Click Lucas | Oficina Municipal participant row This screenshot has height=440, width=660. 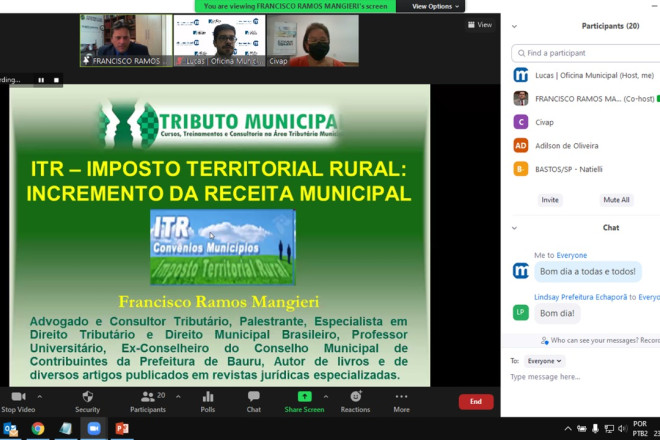click(585, 75)
